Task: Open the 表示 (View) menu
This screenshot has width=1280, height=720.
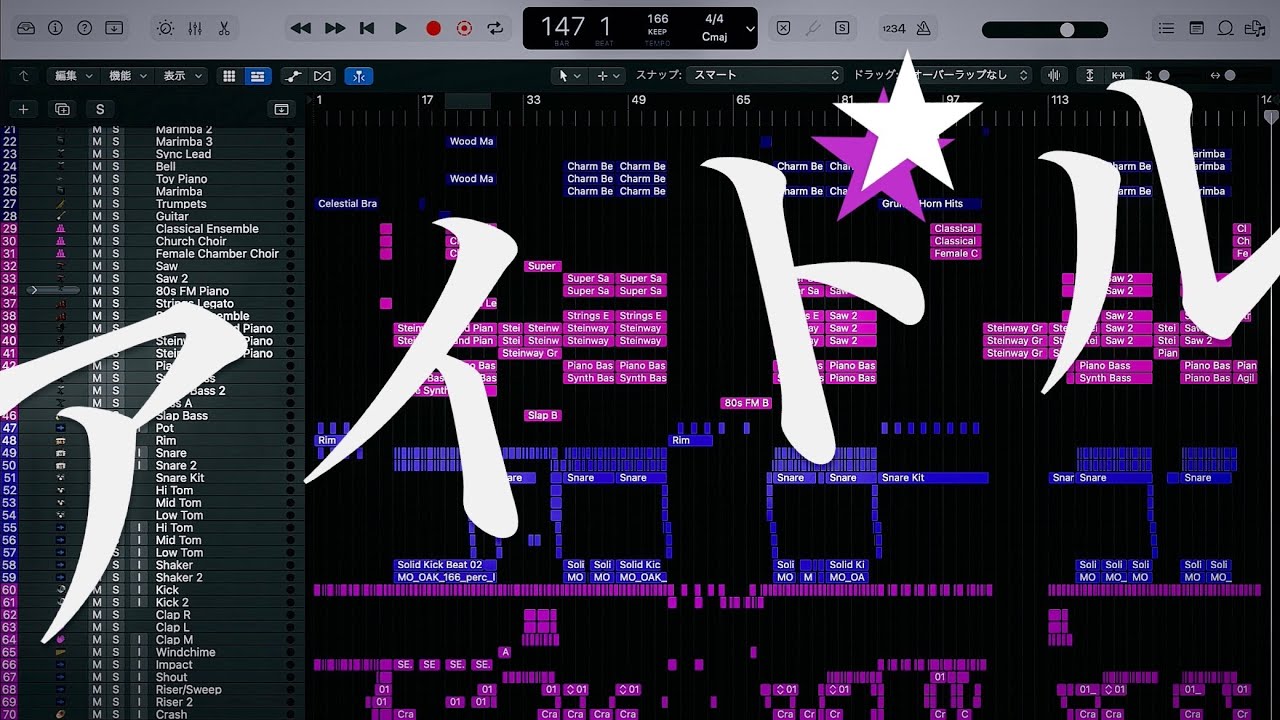Action: [x=182, y=76]
